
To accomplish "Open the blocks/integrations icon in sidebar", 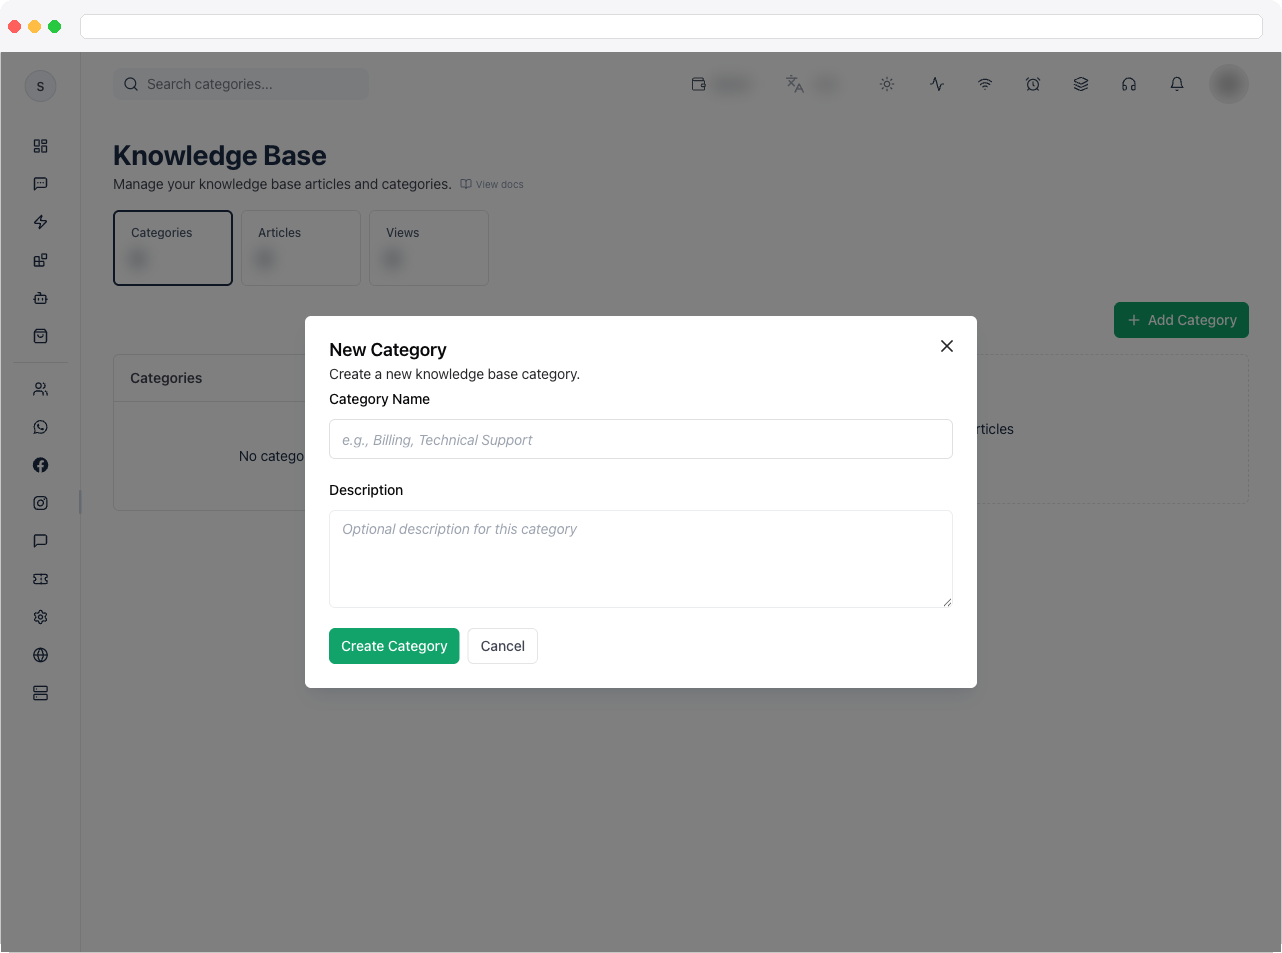I will 40,260.
